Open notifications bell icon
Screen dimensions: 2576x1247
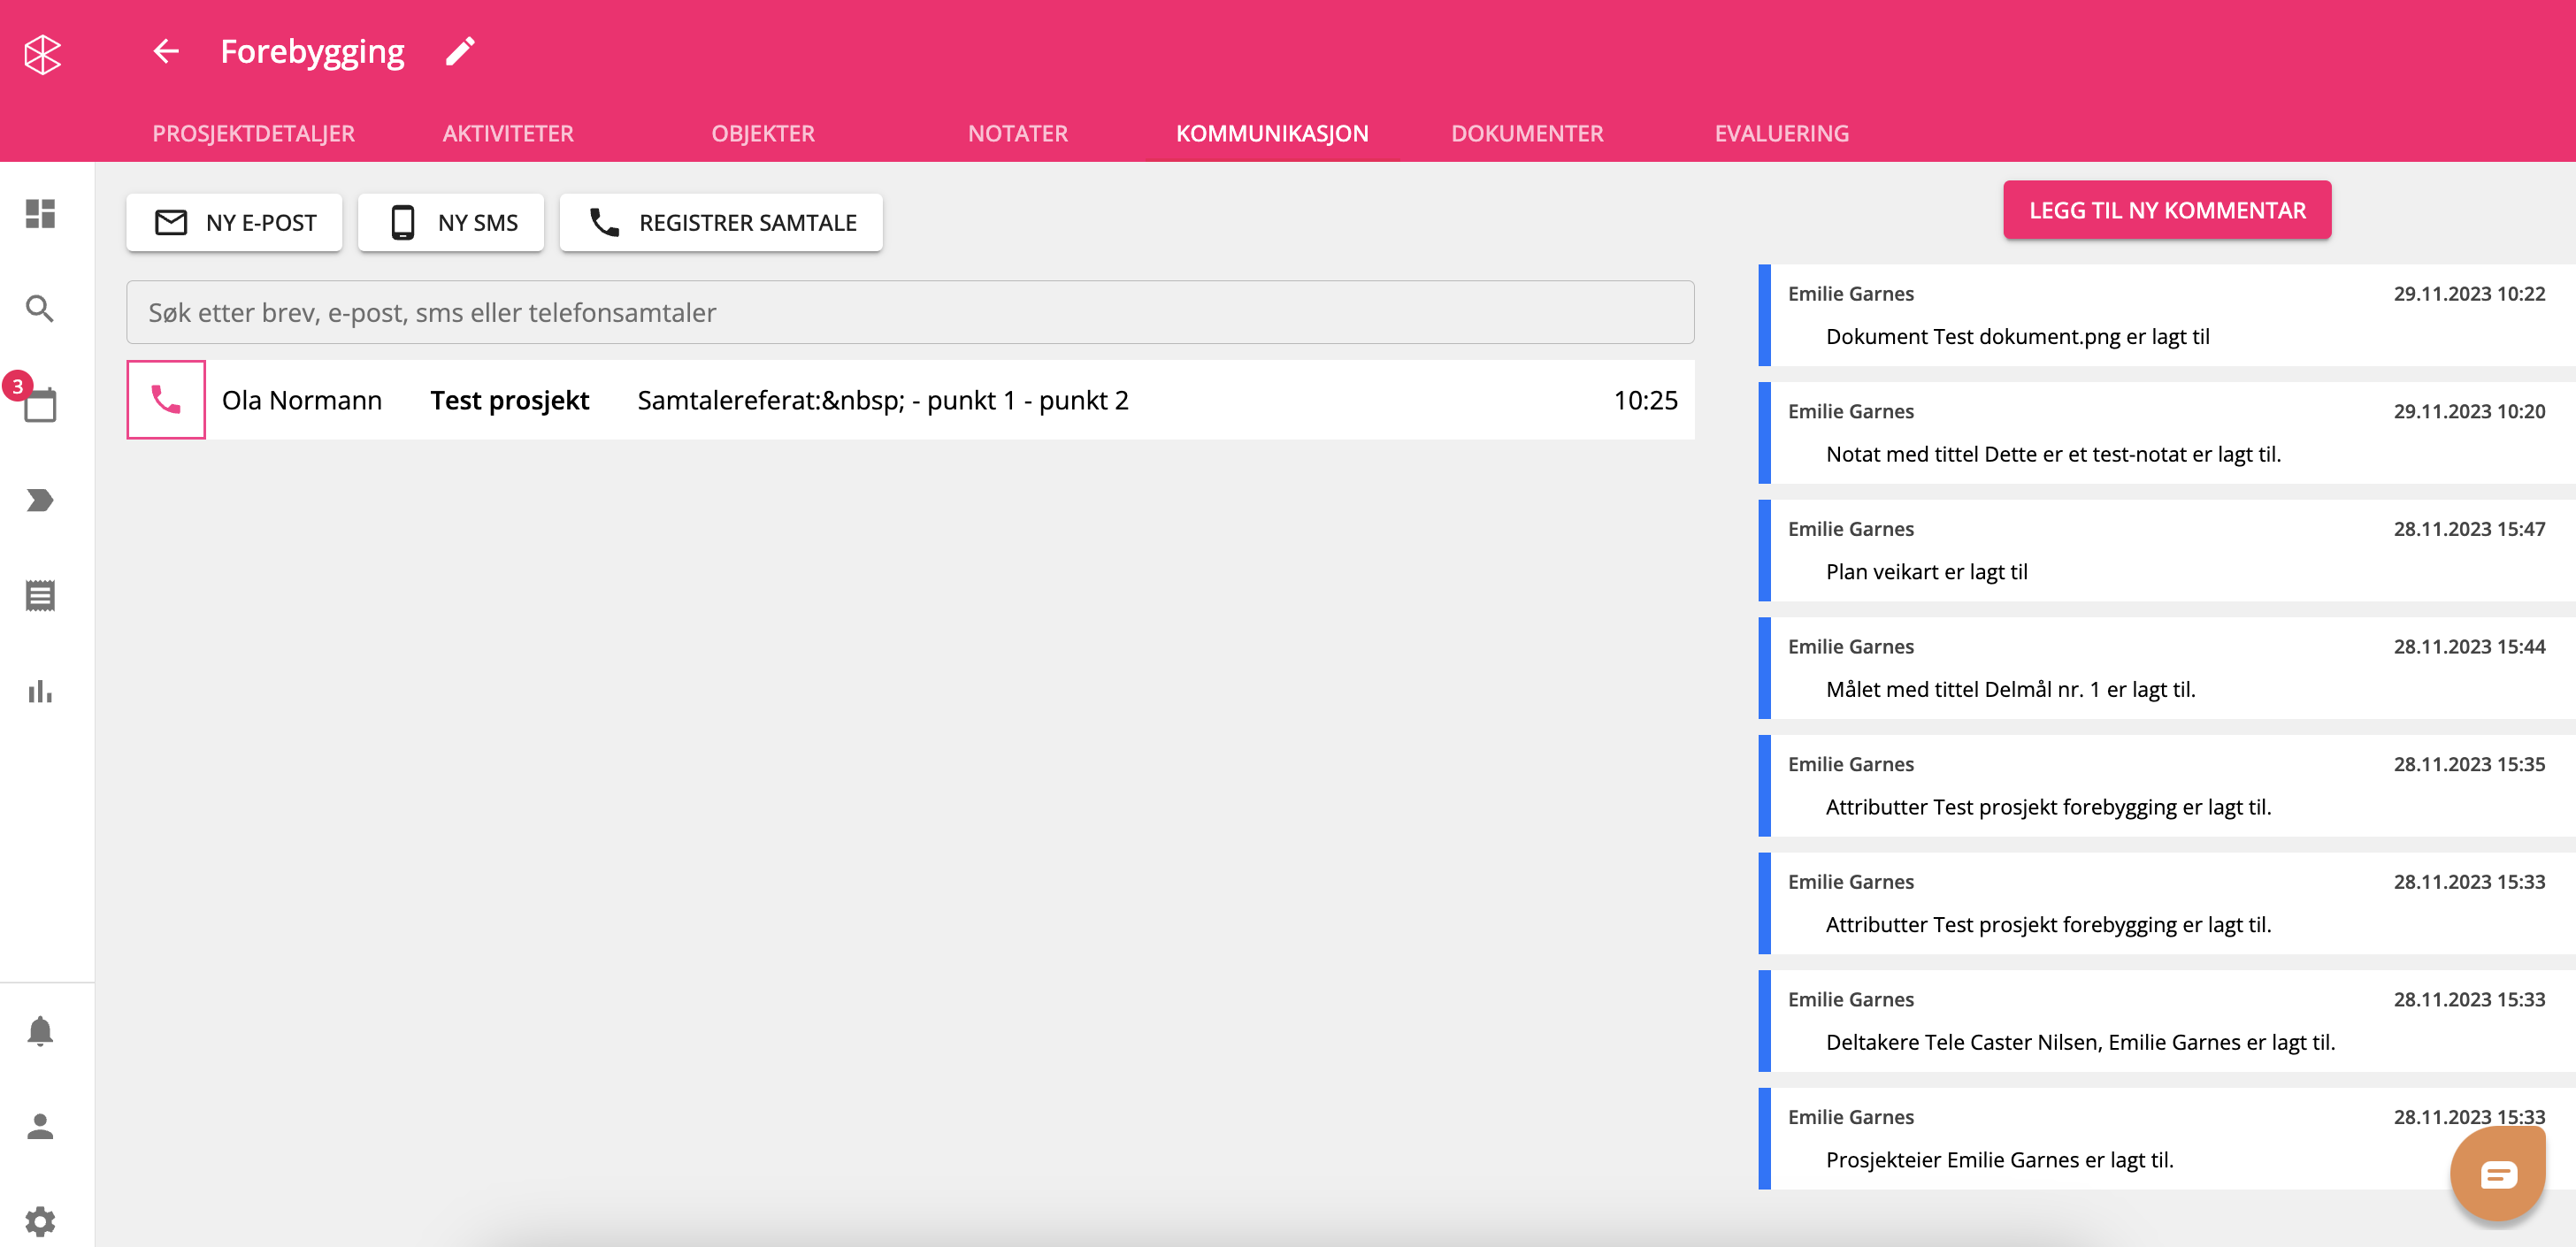pyautogui.click(x=40, y=1031)
